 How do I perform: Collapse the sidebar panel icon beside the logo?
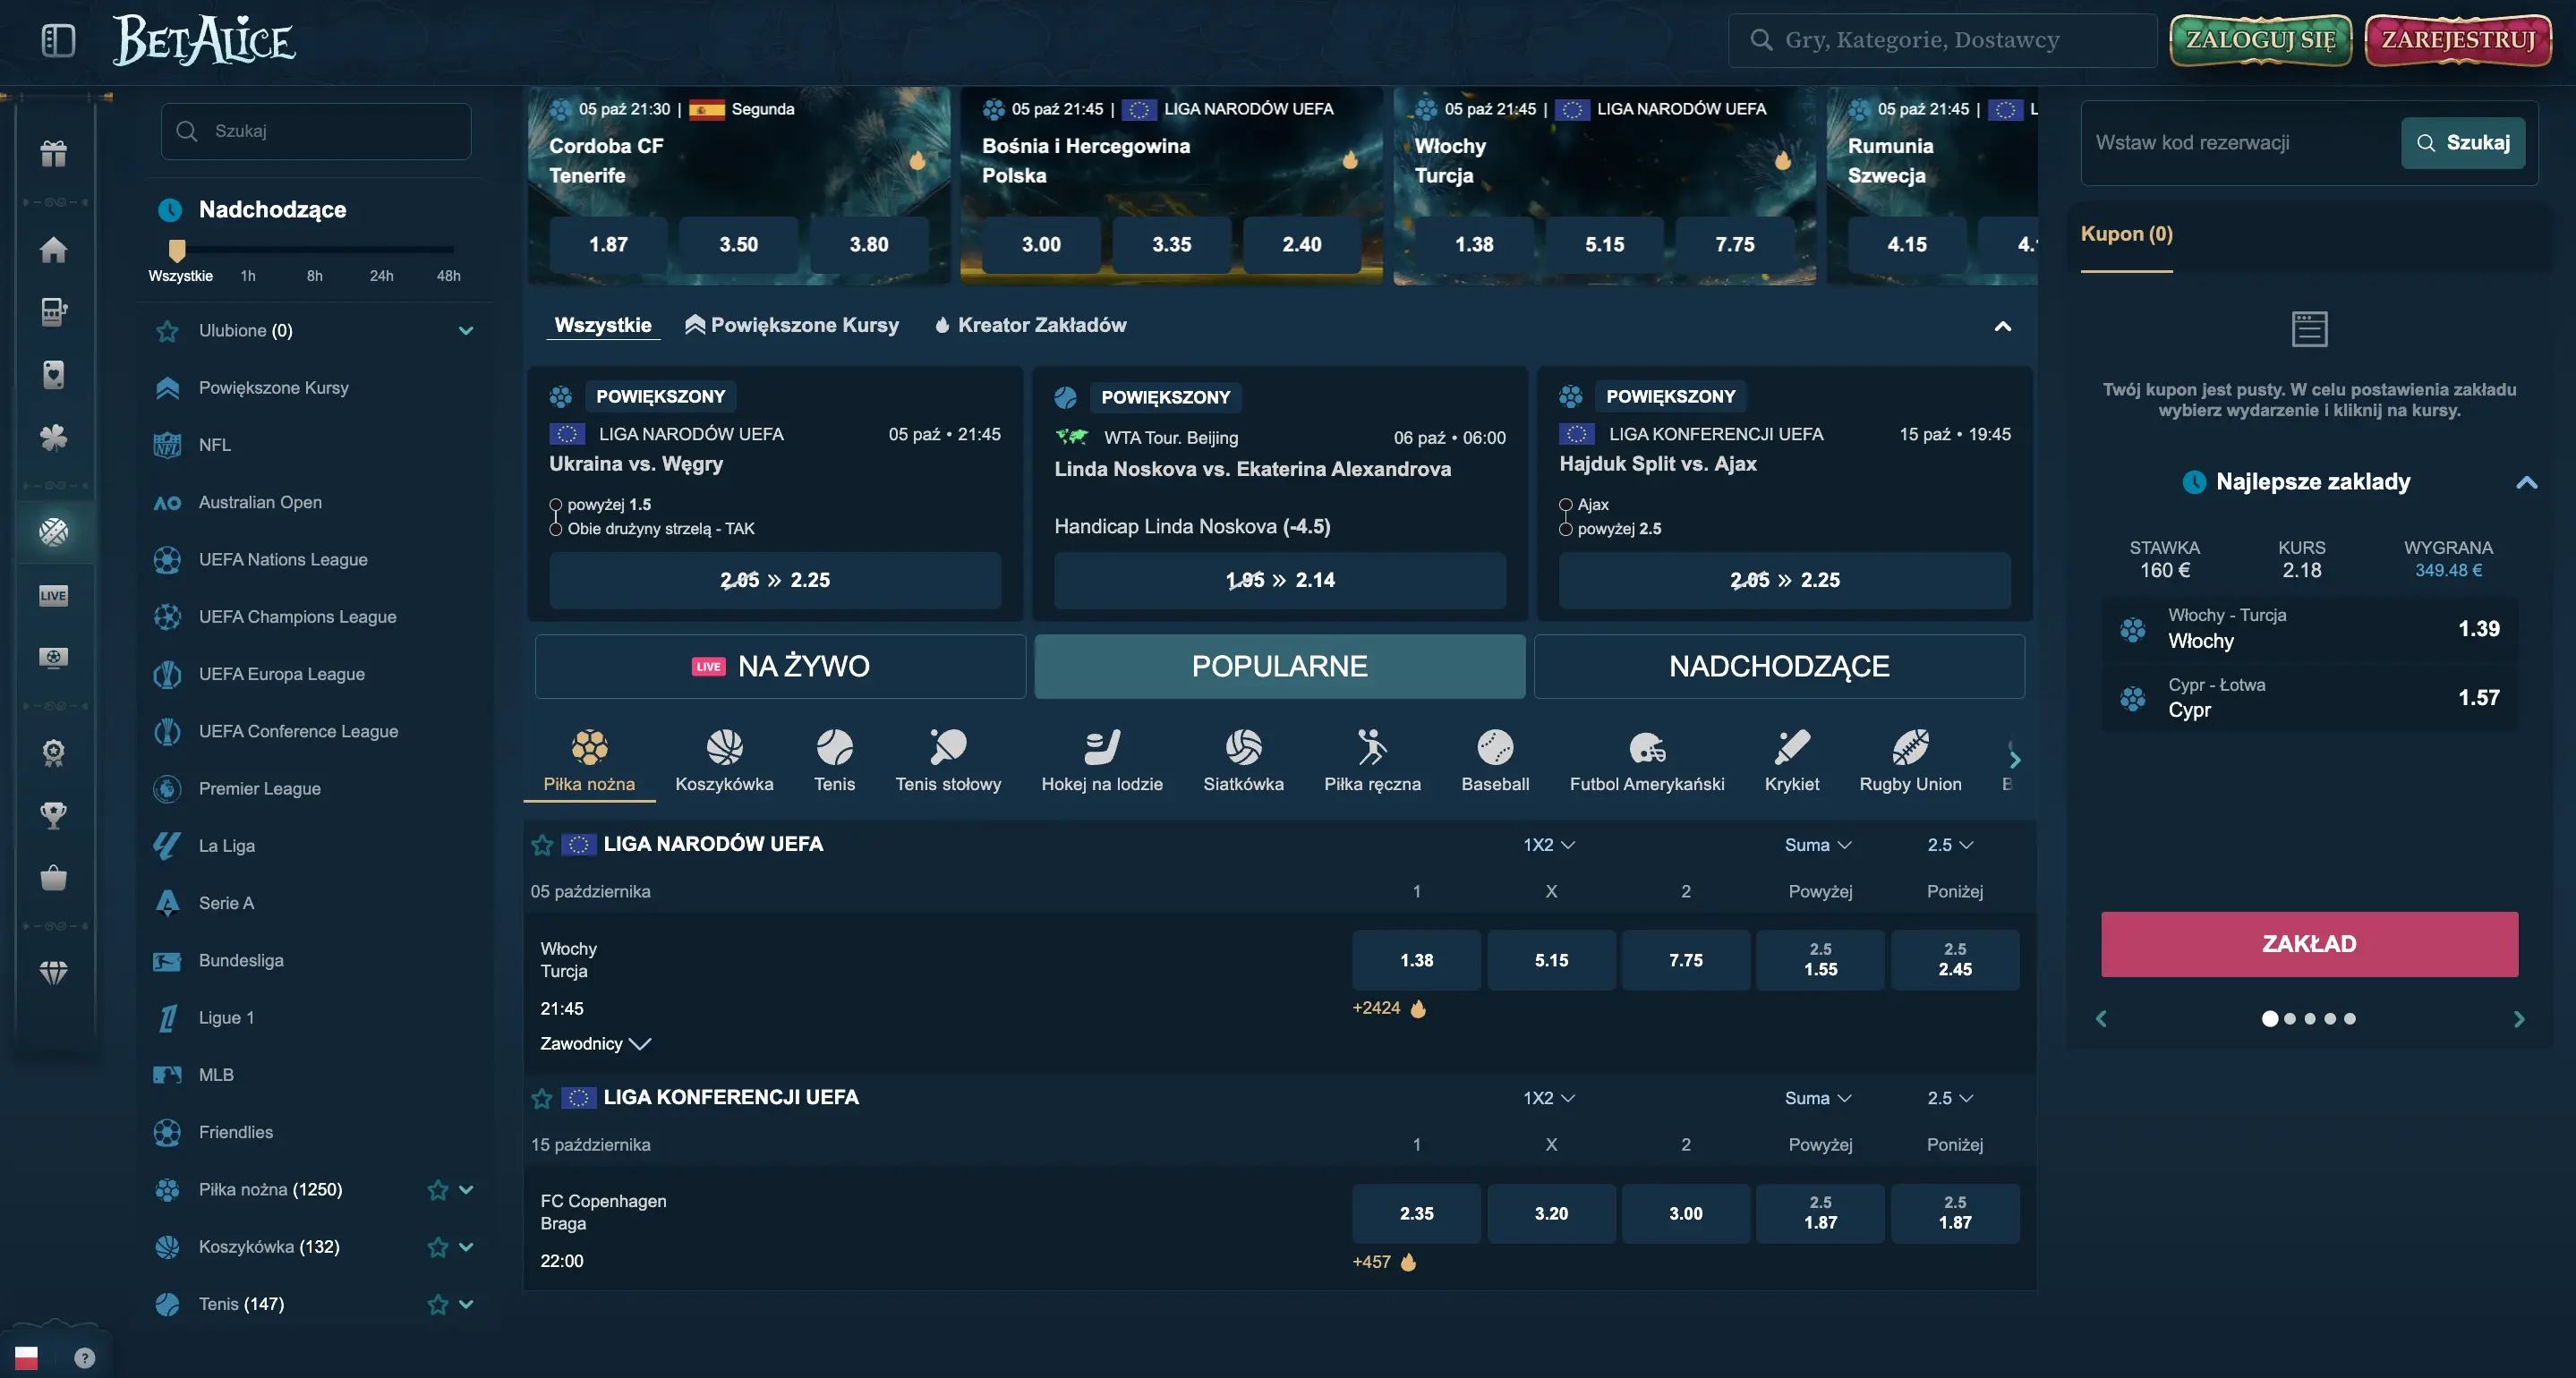[58, 40]
